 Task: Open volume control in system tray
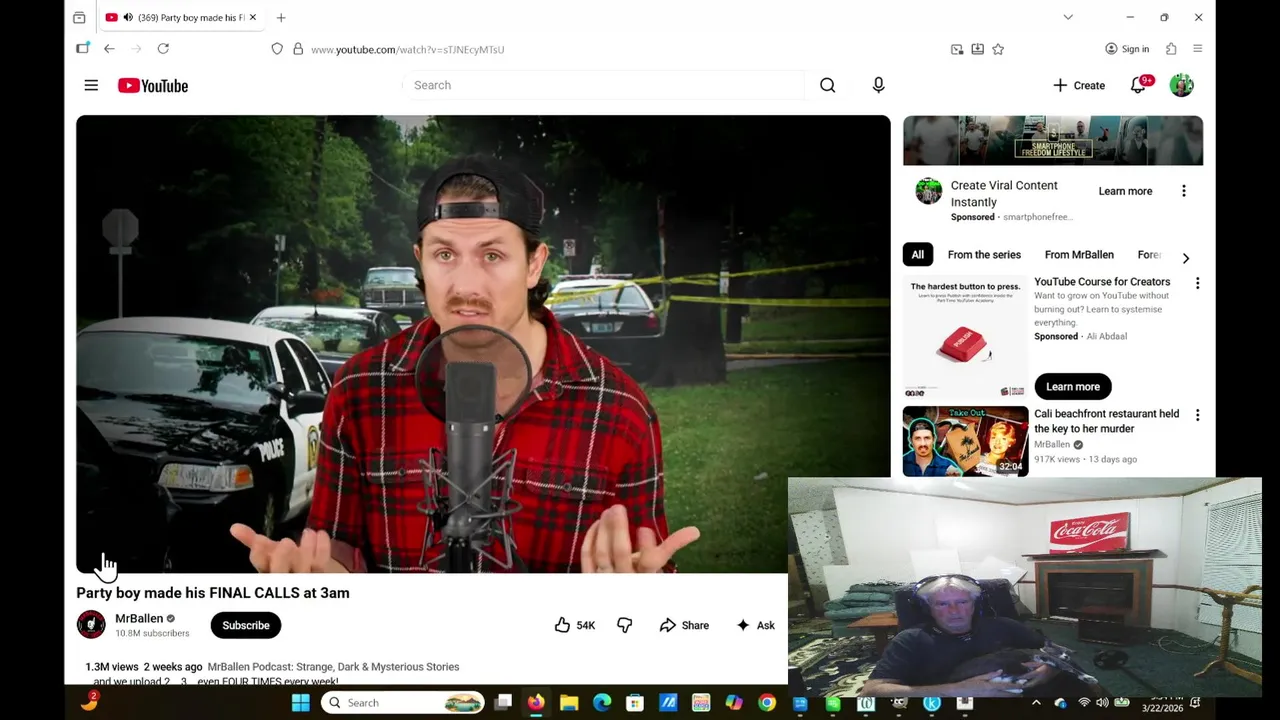[1102, 703]
